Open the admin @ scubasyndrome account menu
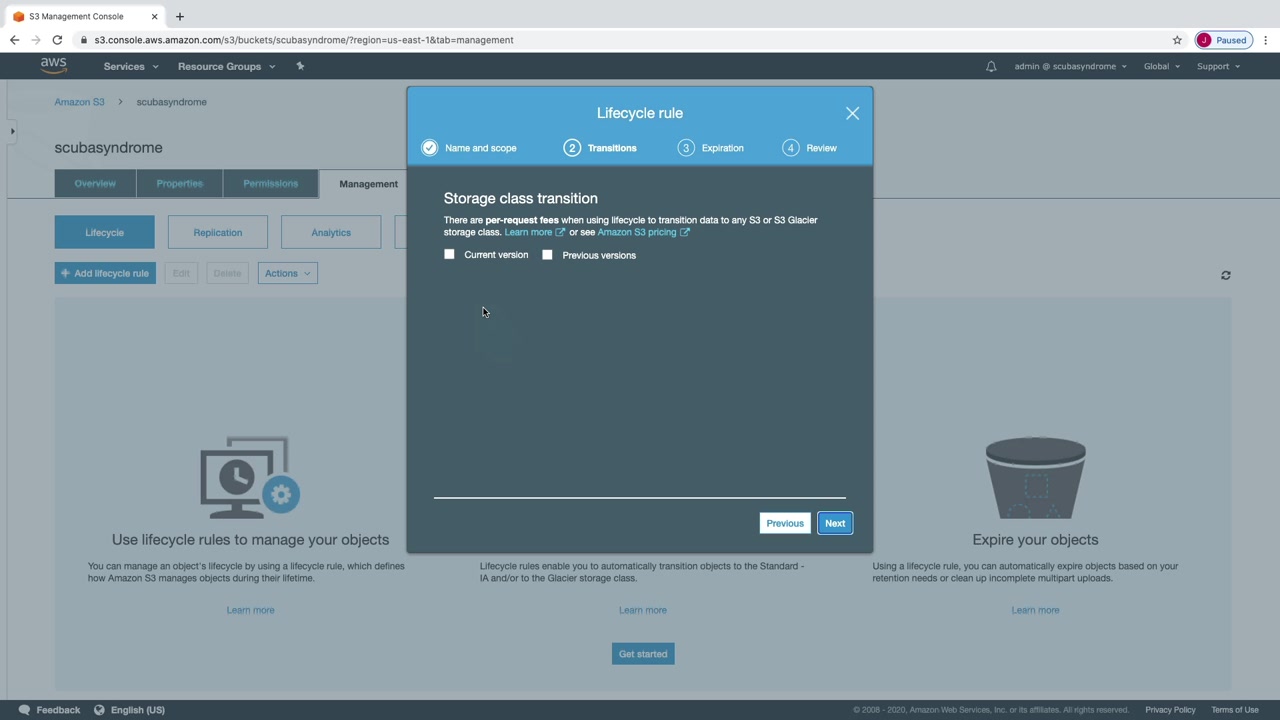 point(1070,66)
